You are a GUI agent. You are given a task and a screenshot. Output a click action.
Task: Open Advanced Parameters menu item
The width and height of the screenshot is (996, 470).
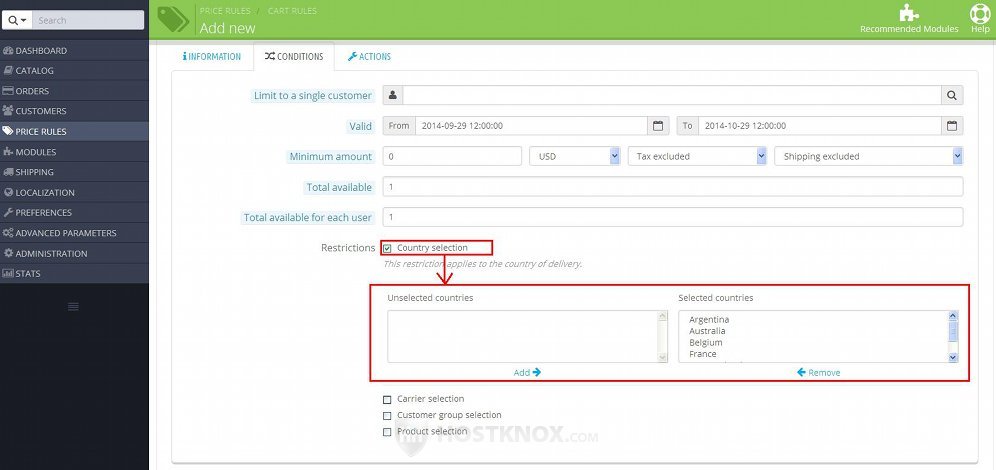pyautogui.click(x=74, y=233)
